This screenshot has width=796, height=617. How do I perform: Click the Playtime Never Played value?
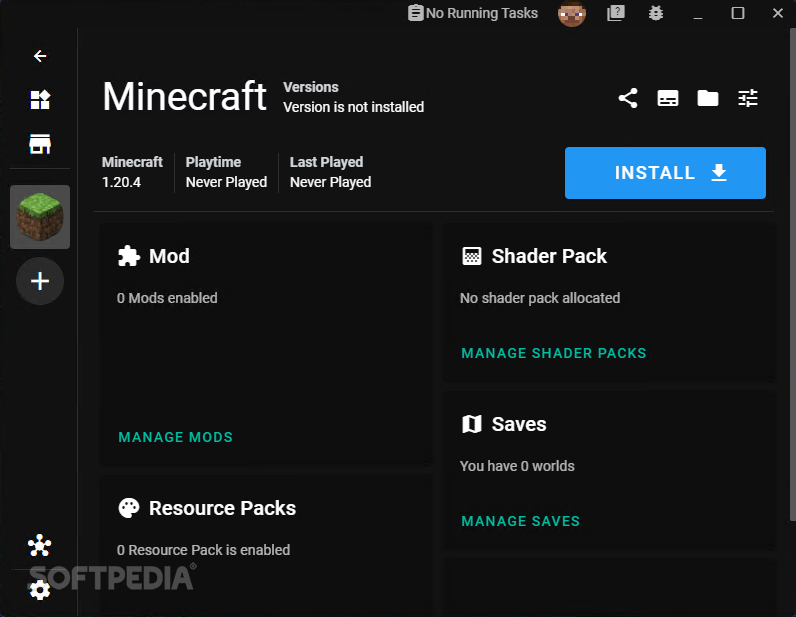(x=226, y=182)
